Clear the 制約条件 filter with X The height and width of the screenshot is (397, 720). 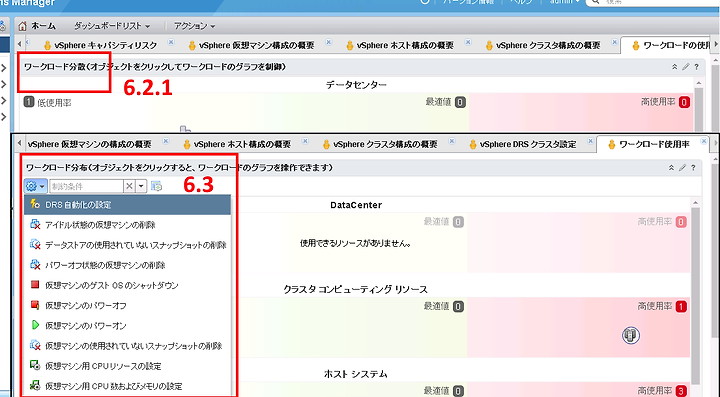[129, 186]
